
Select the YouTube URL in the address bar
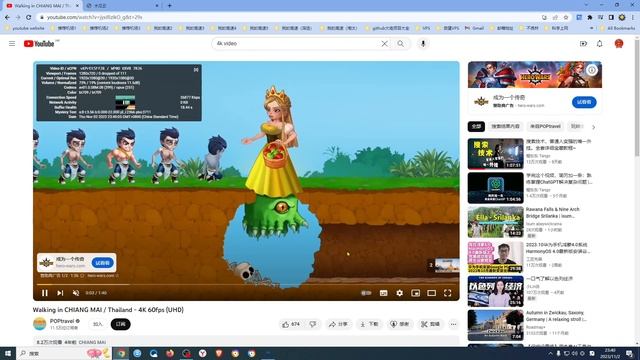tap(94, 17)
